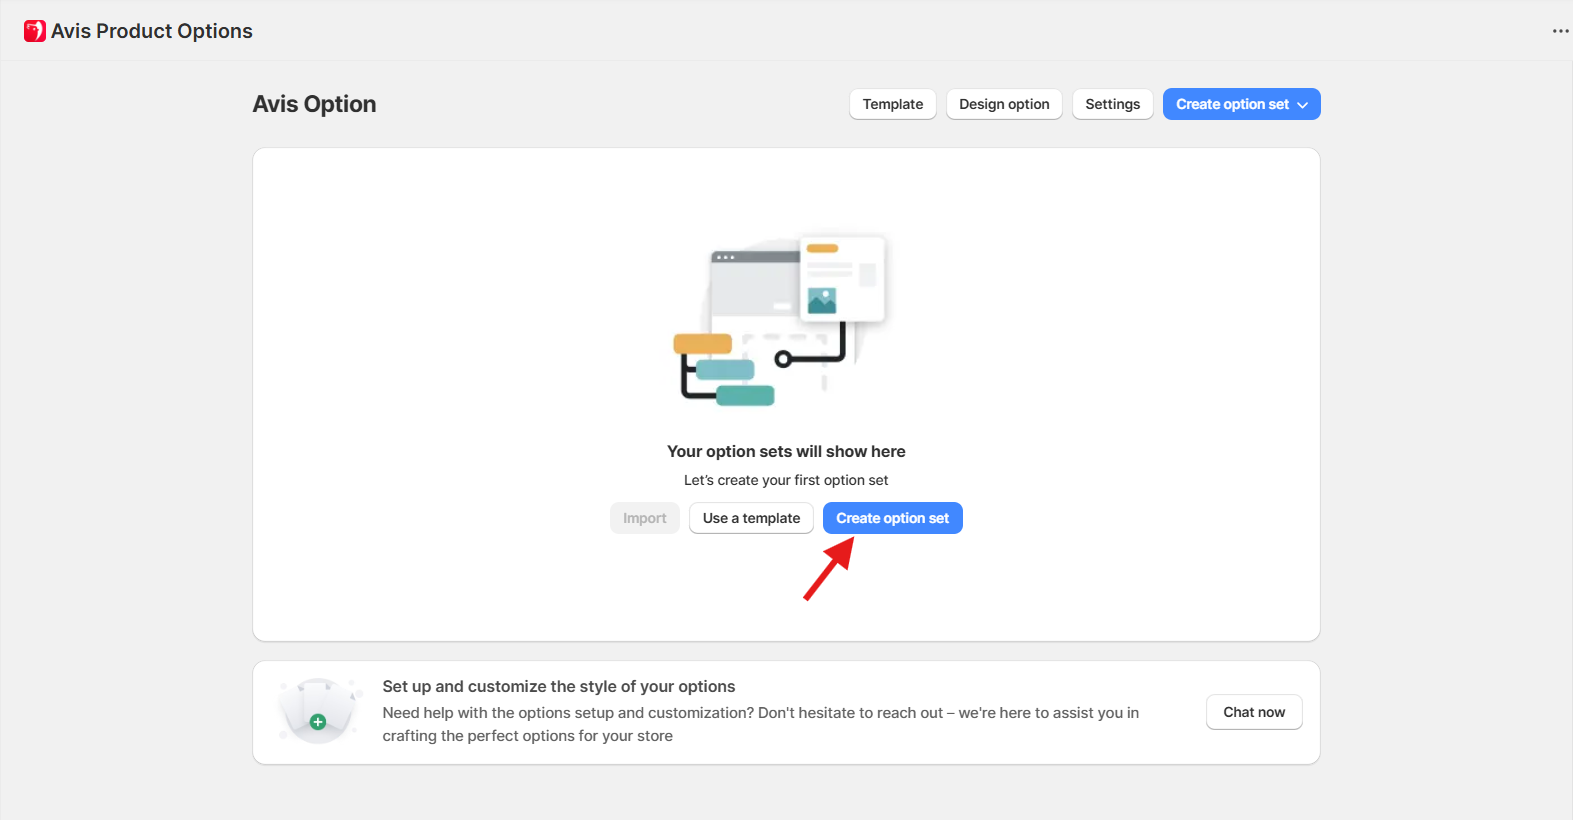The image size is (1573, 820).
Task: Go to Design option
Action: [x=1004, y=104]
